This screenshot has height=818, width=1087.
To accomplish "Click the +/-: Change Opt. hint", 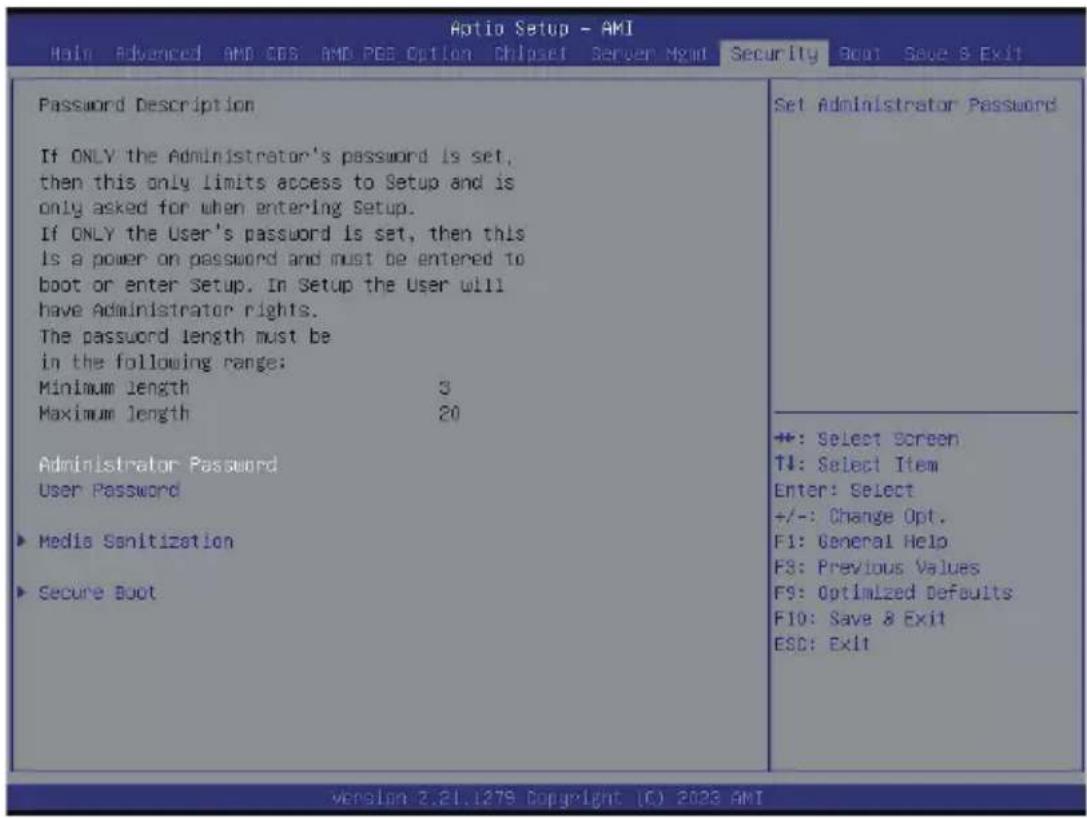I will pyautogui.click(x=860, y=516).
